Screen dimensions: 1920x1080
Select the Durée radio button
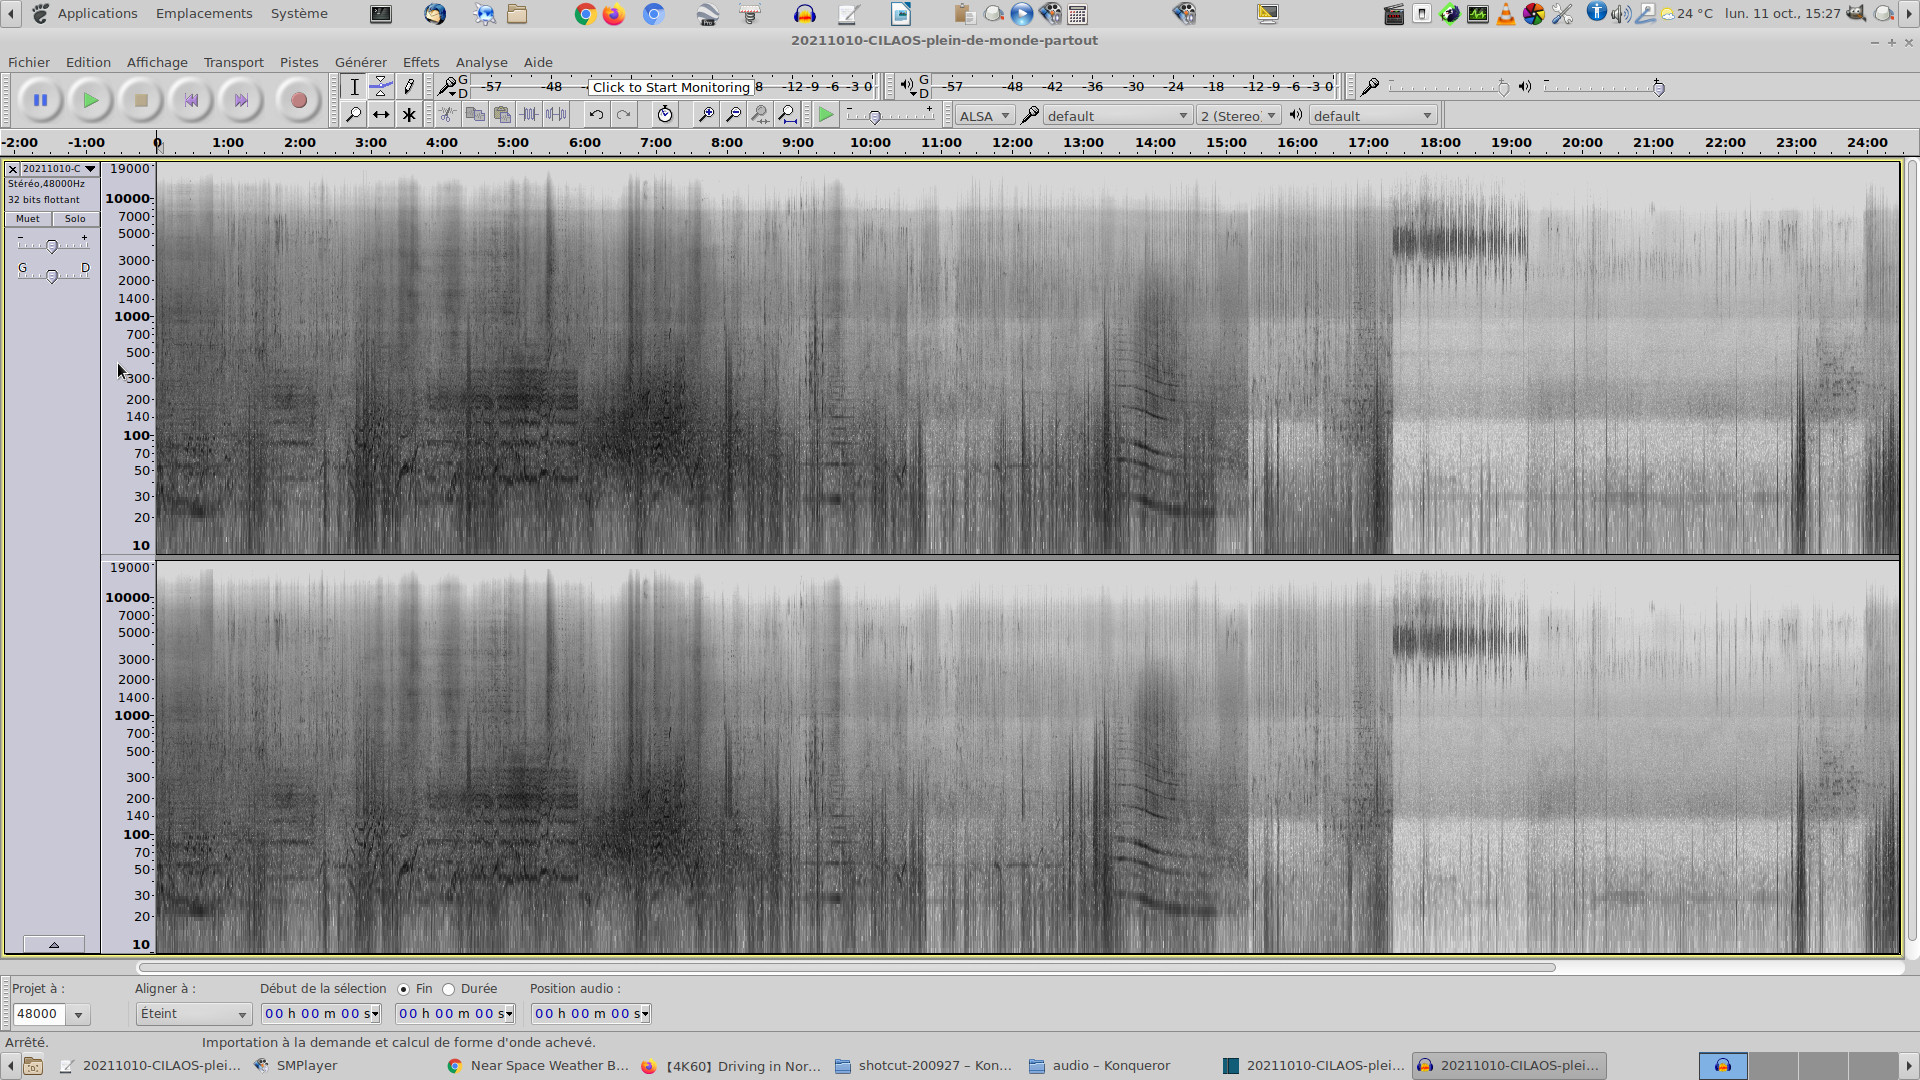[449, 990]
